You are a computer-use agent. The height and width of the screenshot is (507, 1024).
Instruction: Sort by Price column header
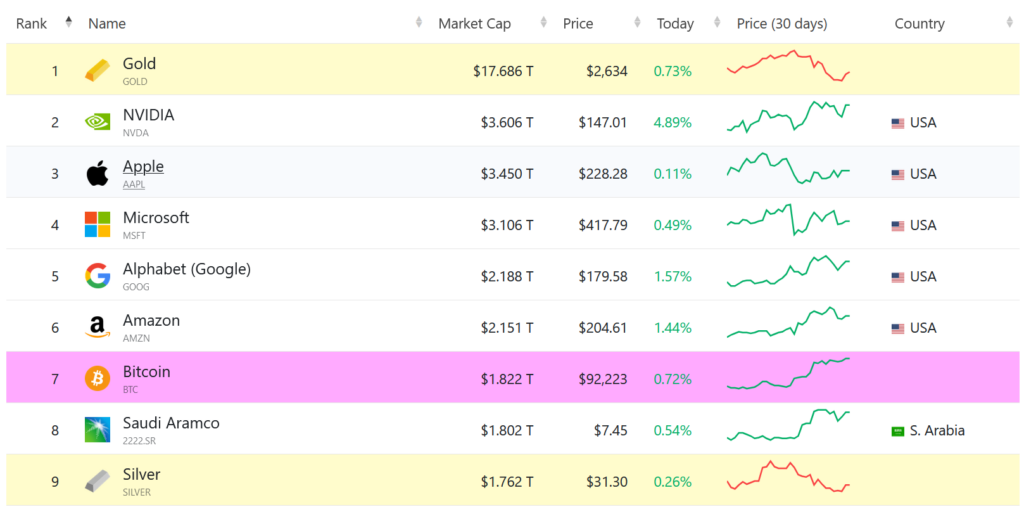[578, 23]
